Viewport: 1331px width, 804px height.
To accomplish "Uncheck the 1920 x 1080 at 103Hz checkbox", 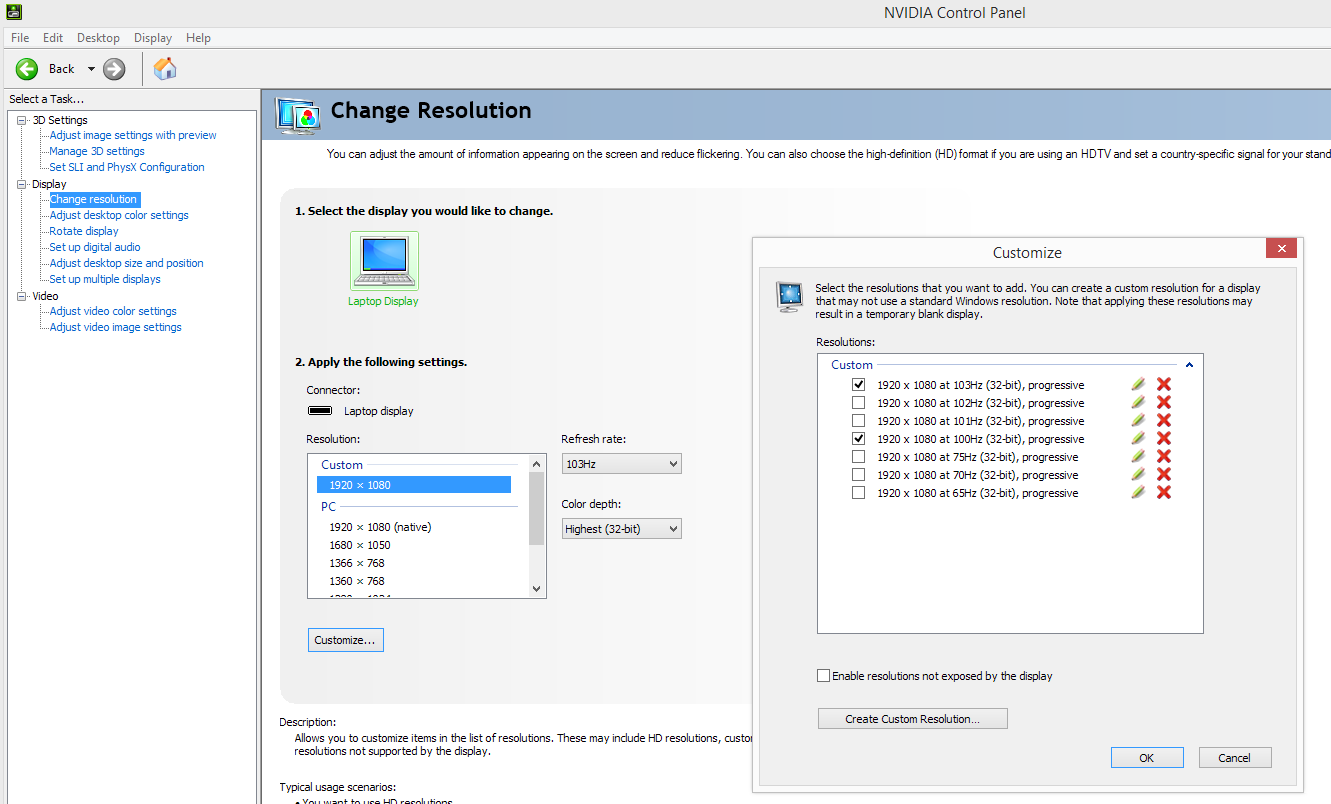I will (x=858, y=385).
